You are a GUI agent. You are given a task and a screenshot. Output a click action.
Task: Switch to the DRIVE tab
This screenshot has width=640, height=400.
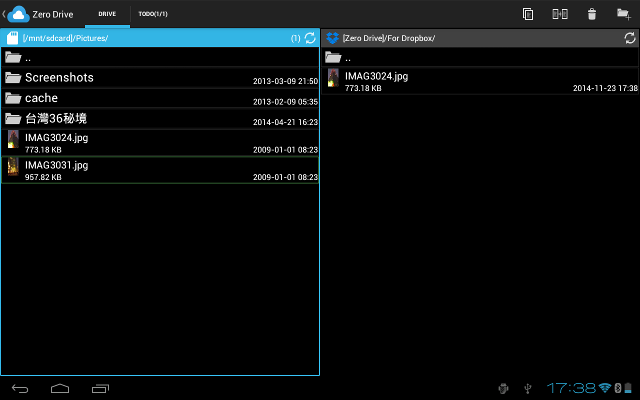tap(107, 14)
